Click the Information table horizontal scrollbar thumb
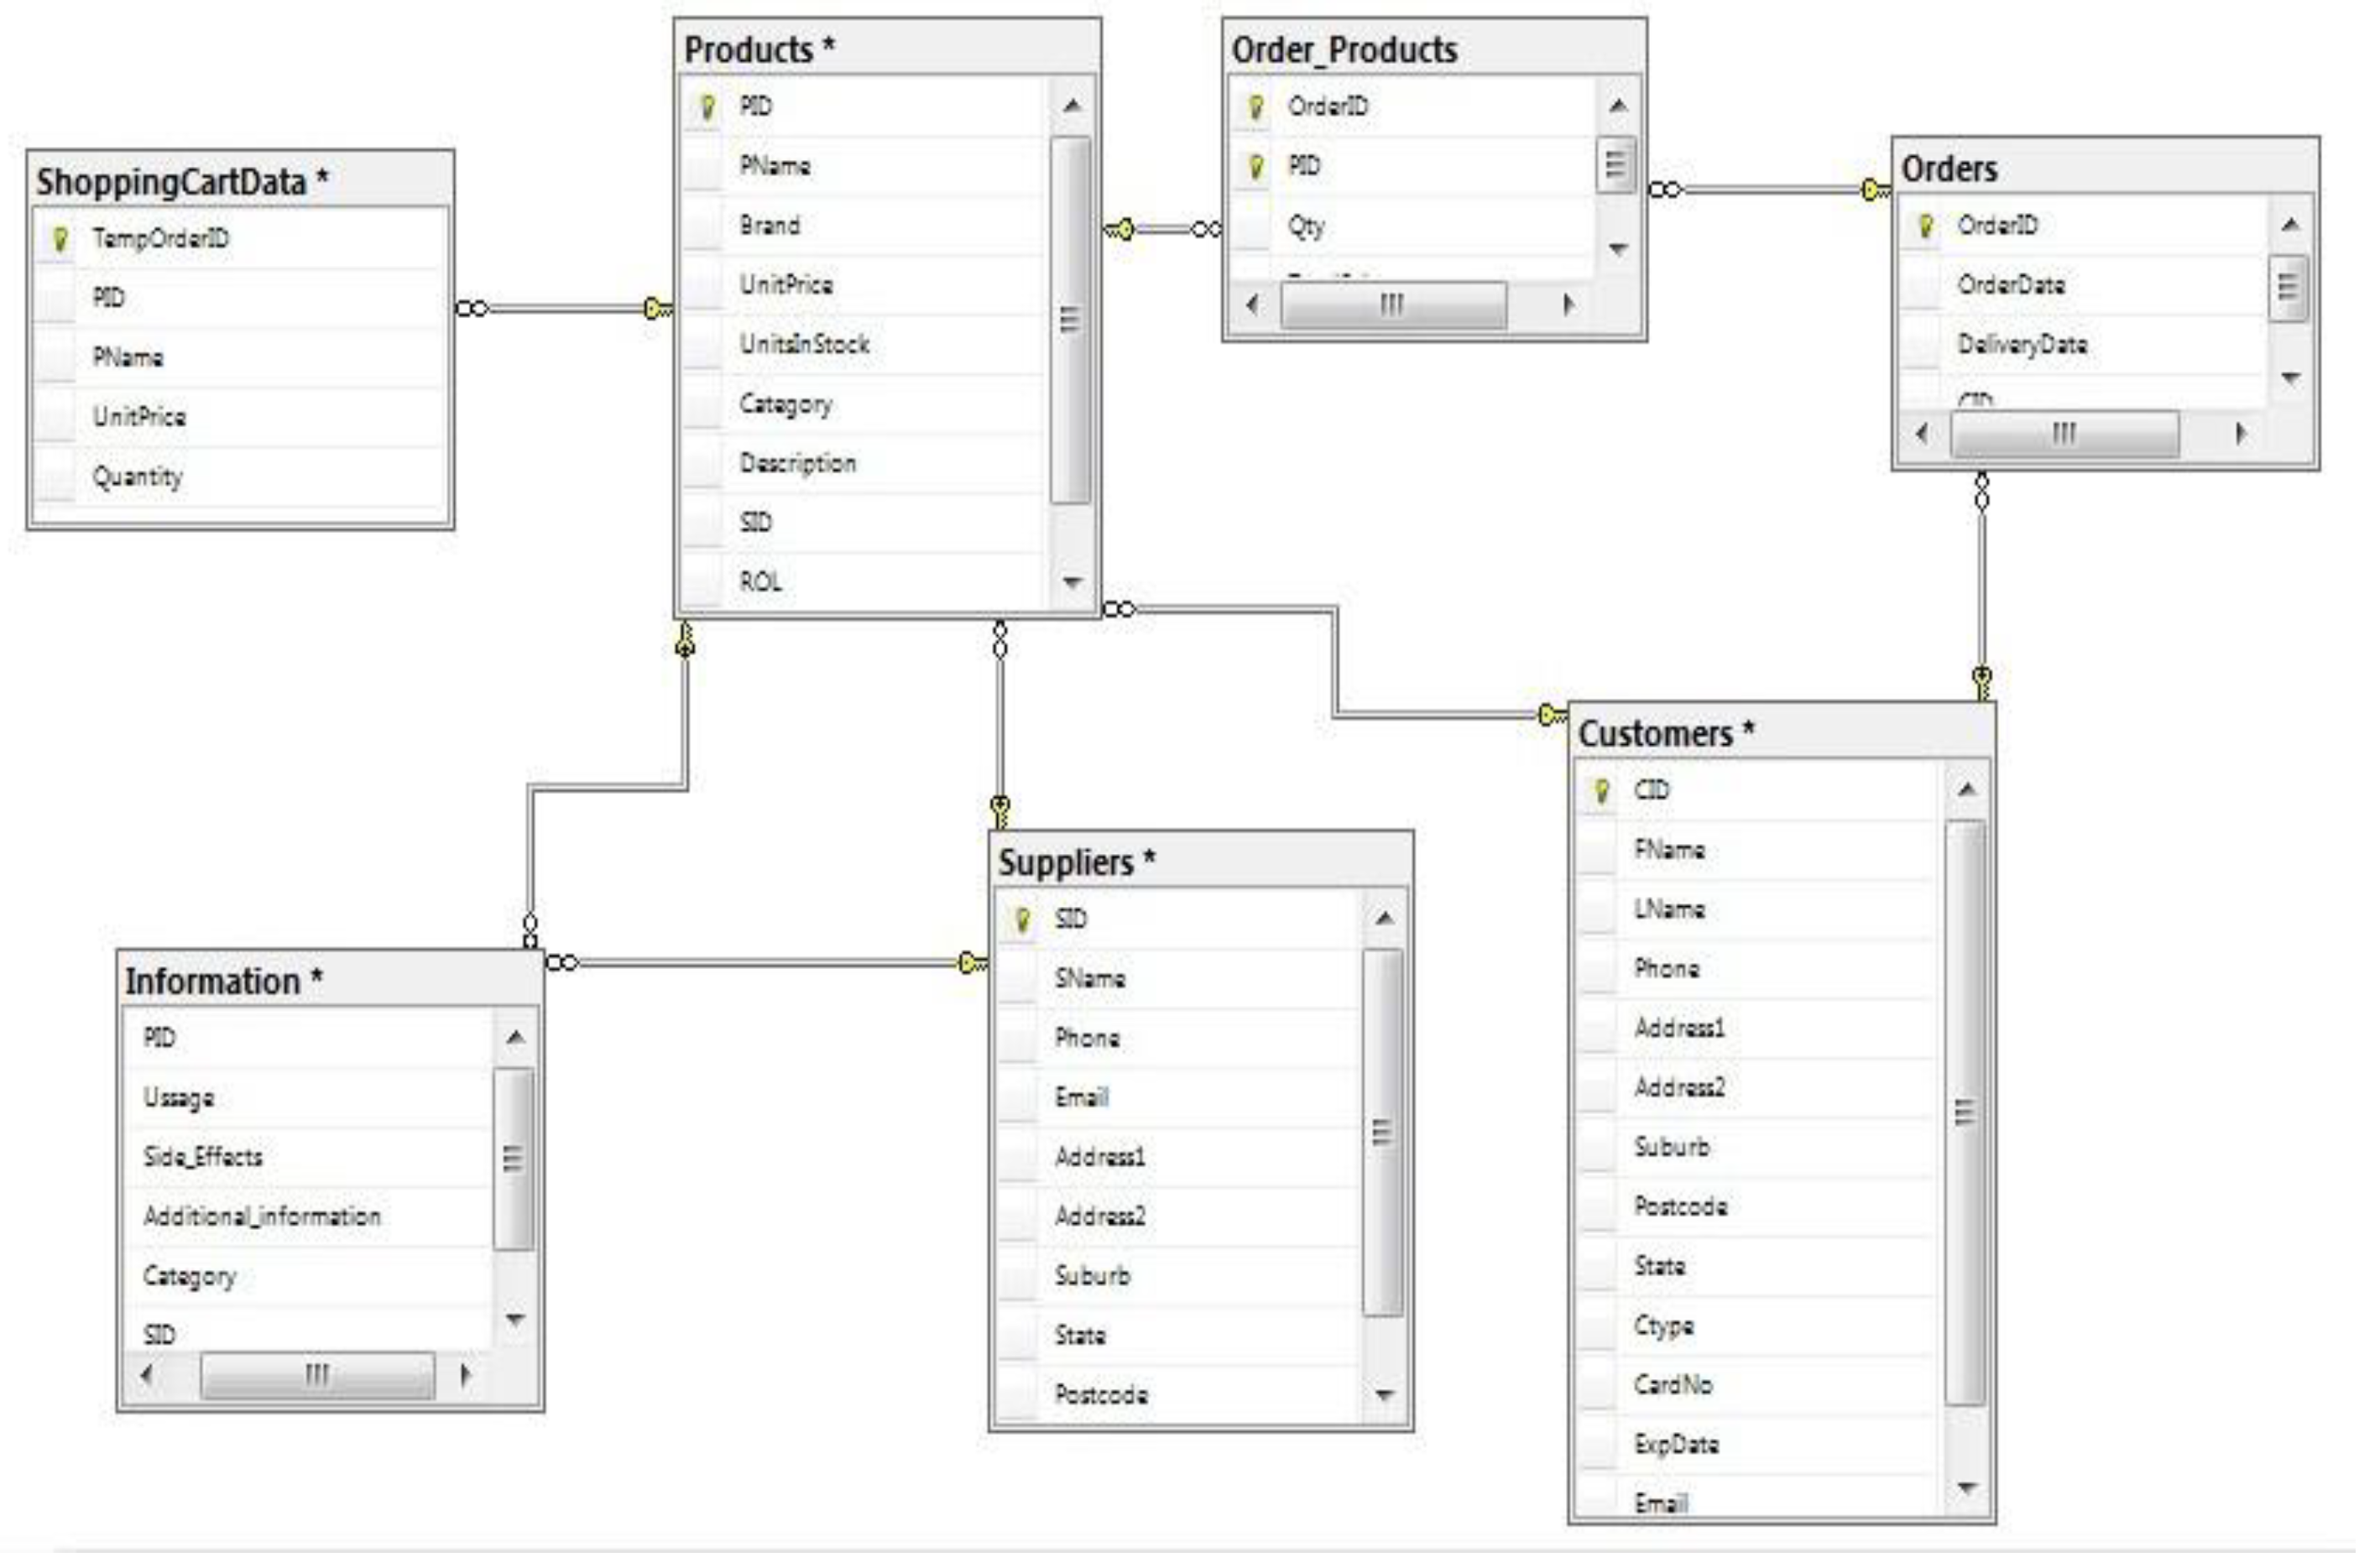The width and height of the screenshot is (2380, 1568). [x=317, y=1377]
